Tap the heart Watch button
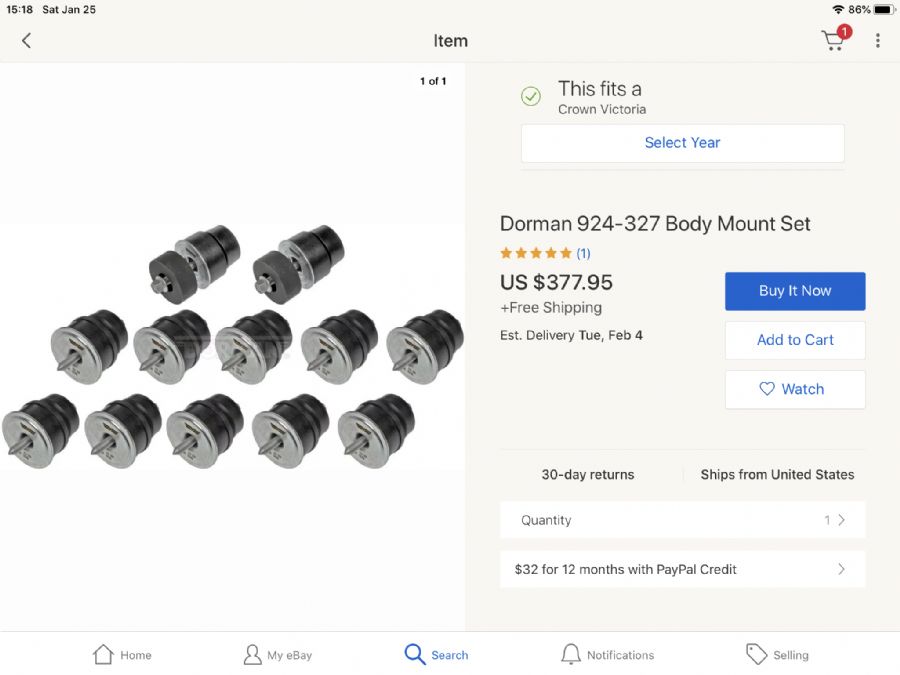Viewport: 900px width, 675px height. pos(795,389)
